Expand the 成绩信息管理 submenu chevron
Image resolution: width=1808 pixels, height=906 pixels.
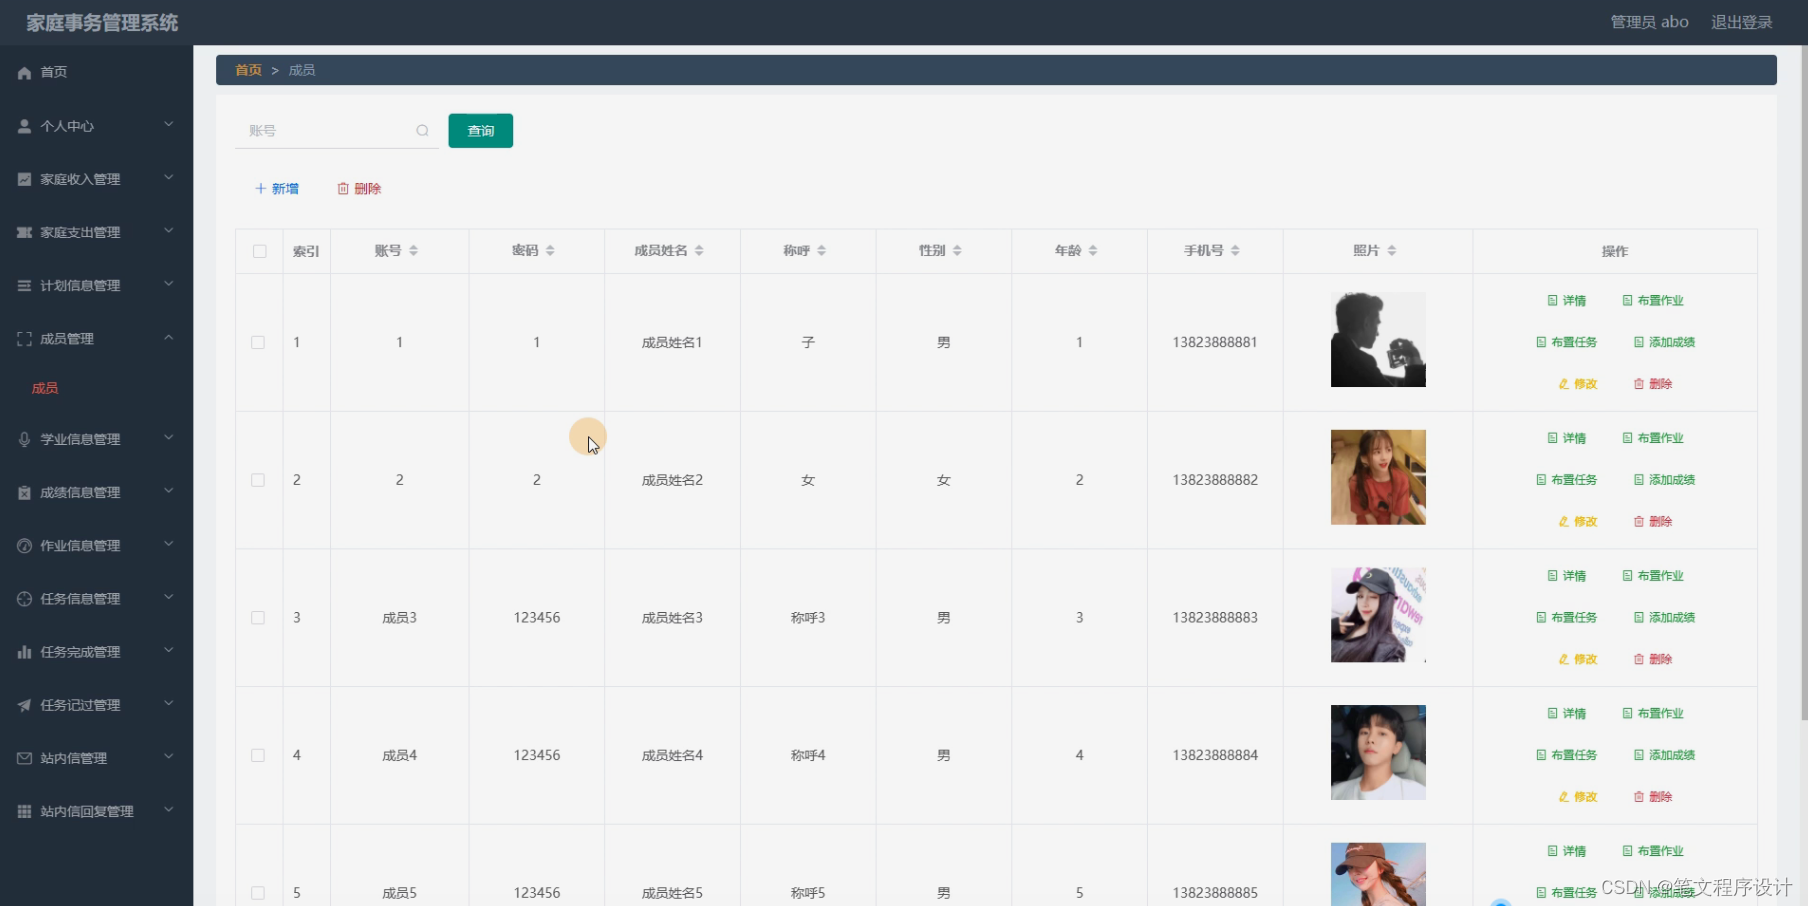coord(169,490)
